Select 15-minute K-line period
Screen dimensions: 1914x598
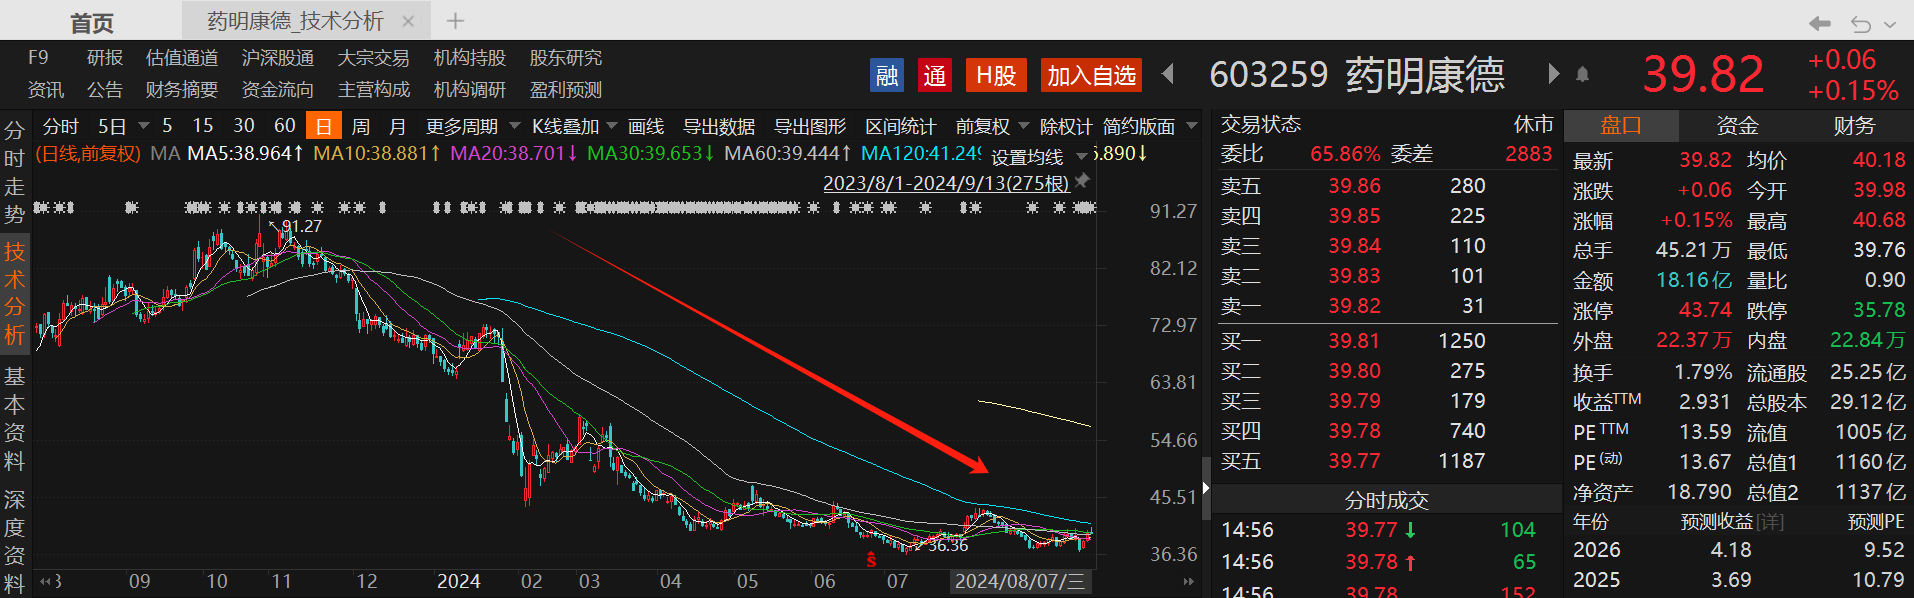(203, 126)
